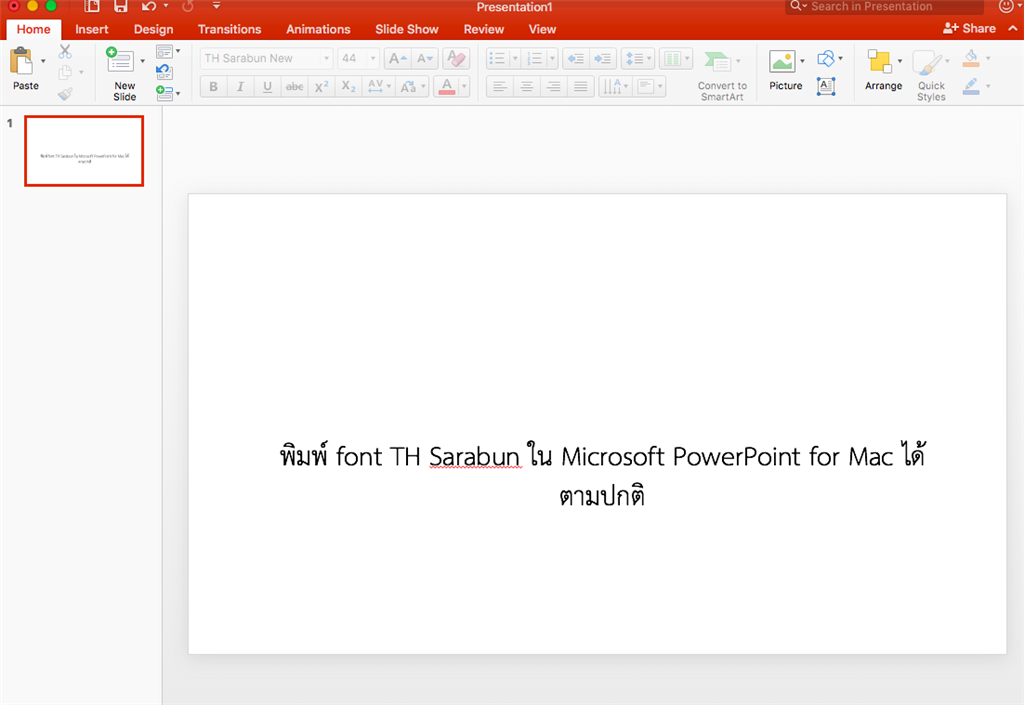Open the View tab

(x=542, y=29)
